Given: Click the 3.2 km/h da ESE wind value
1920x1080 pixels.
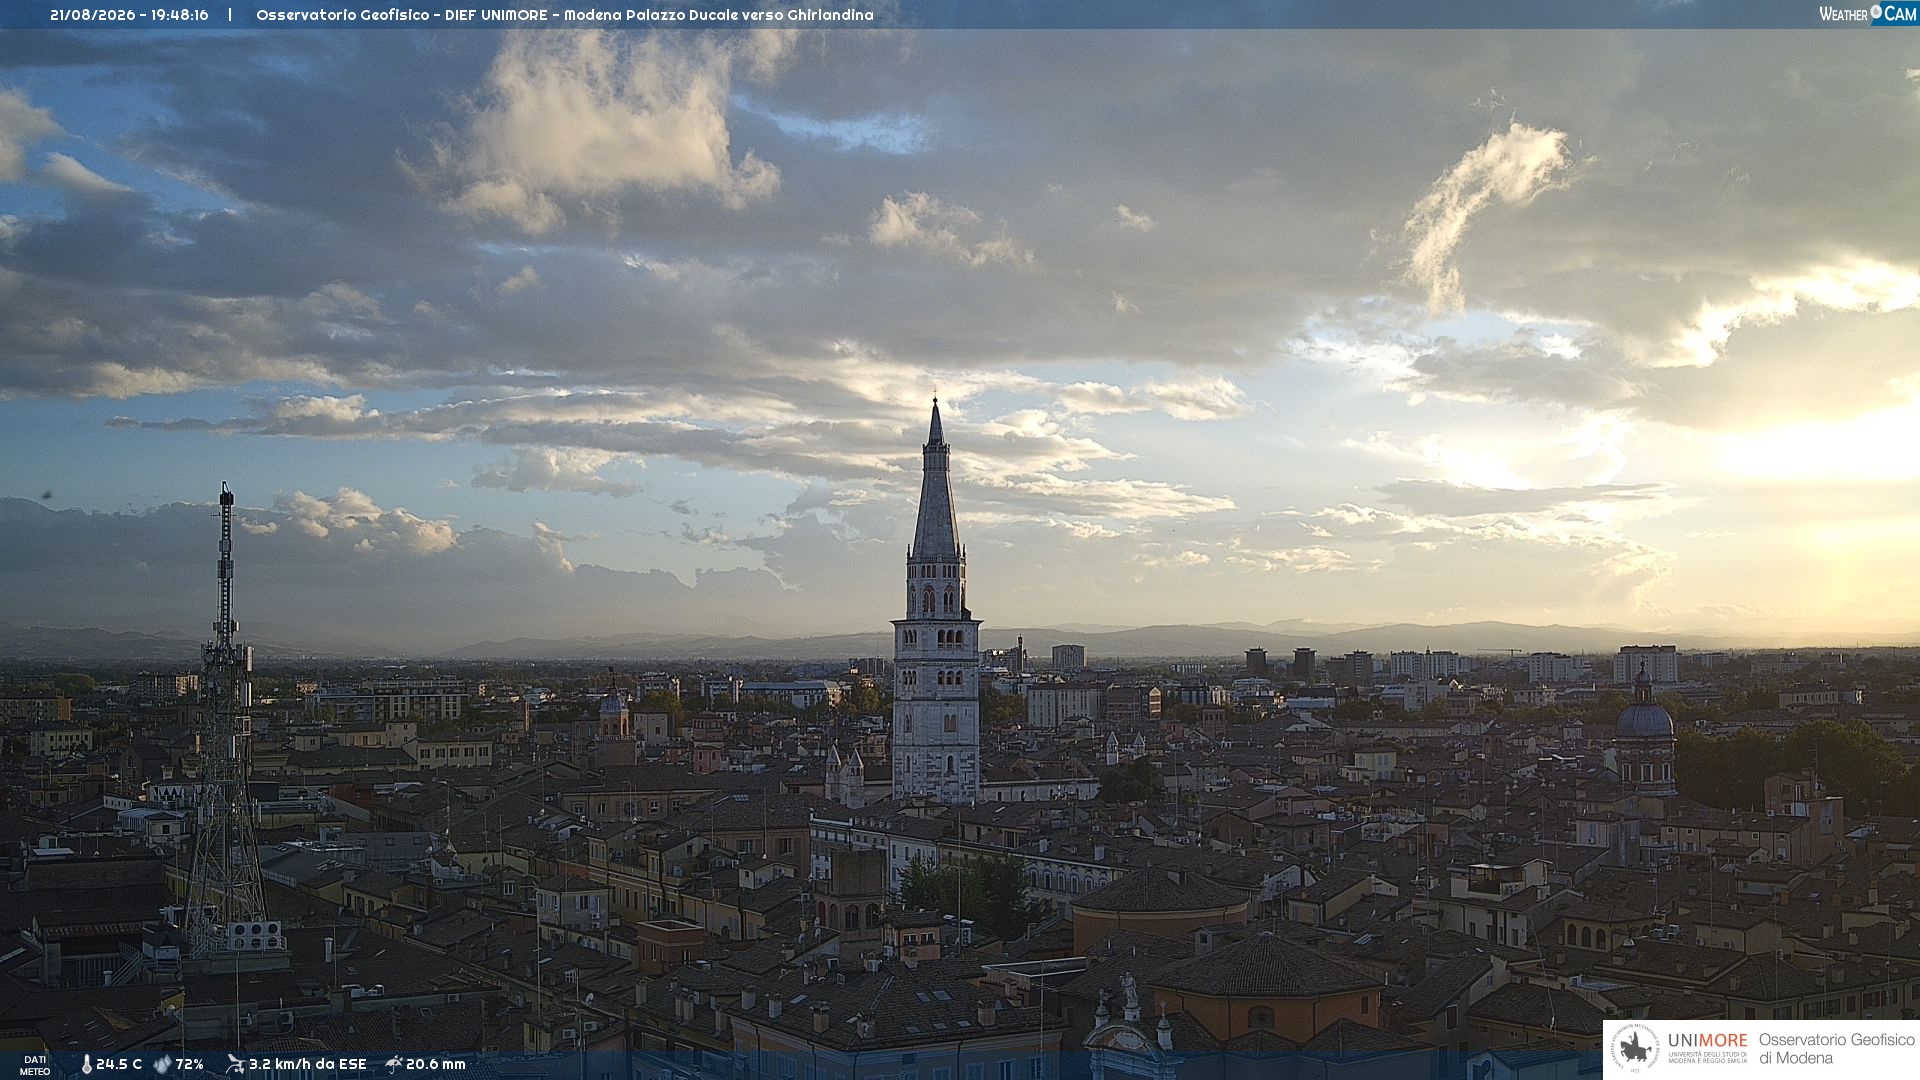Looking at the screenshot, I should coord(308,1064).
